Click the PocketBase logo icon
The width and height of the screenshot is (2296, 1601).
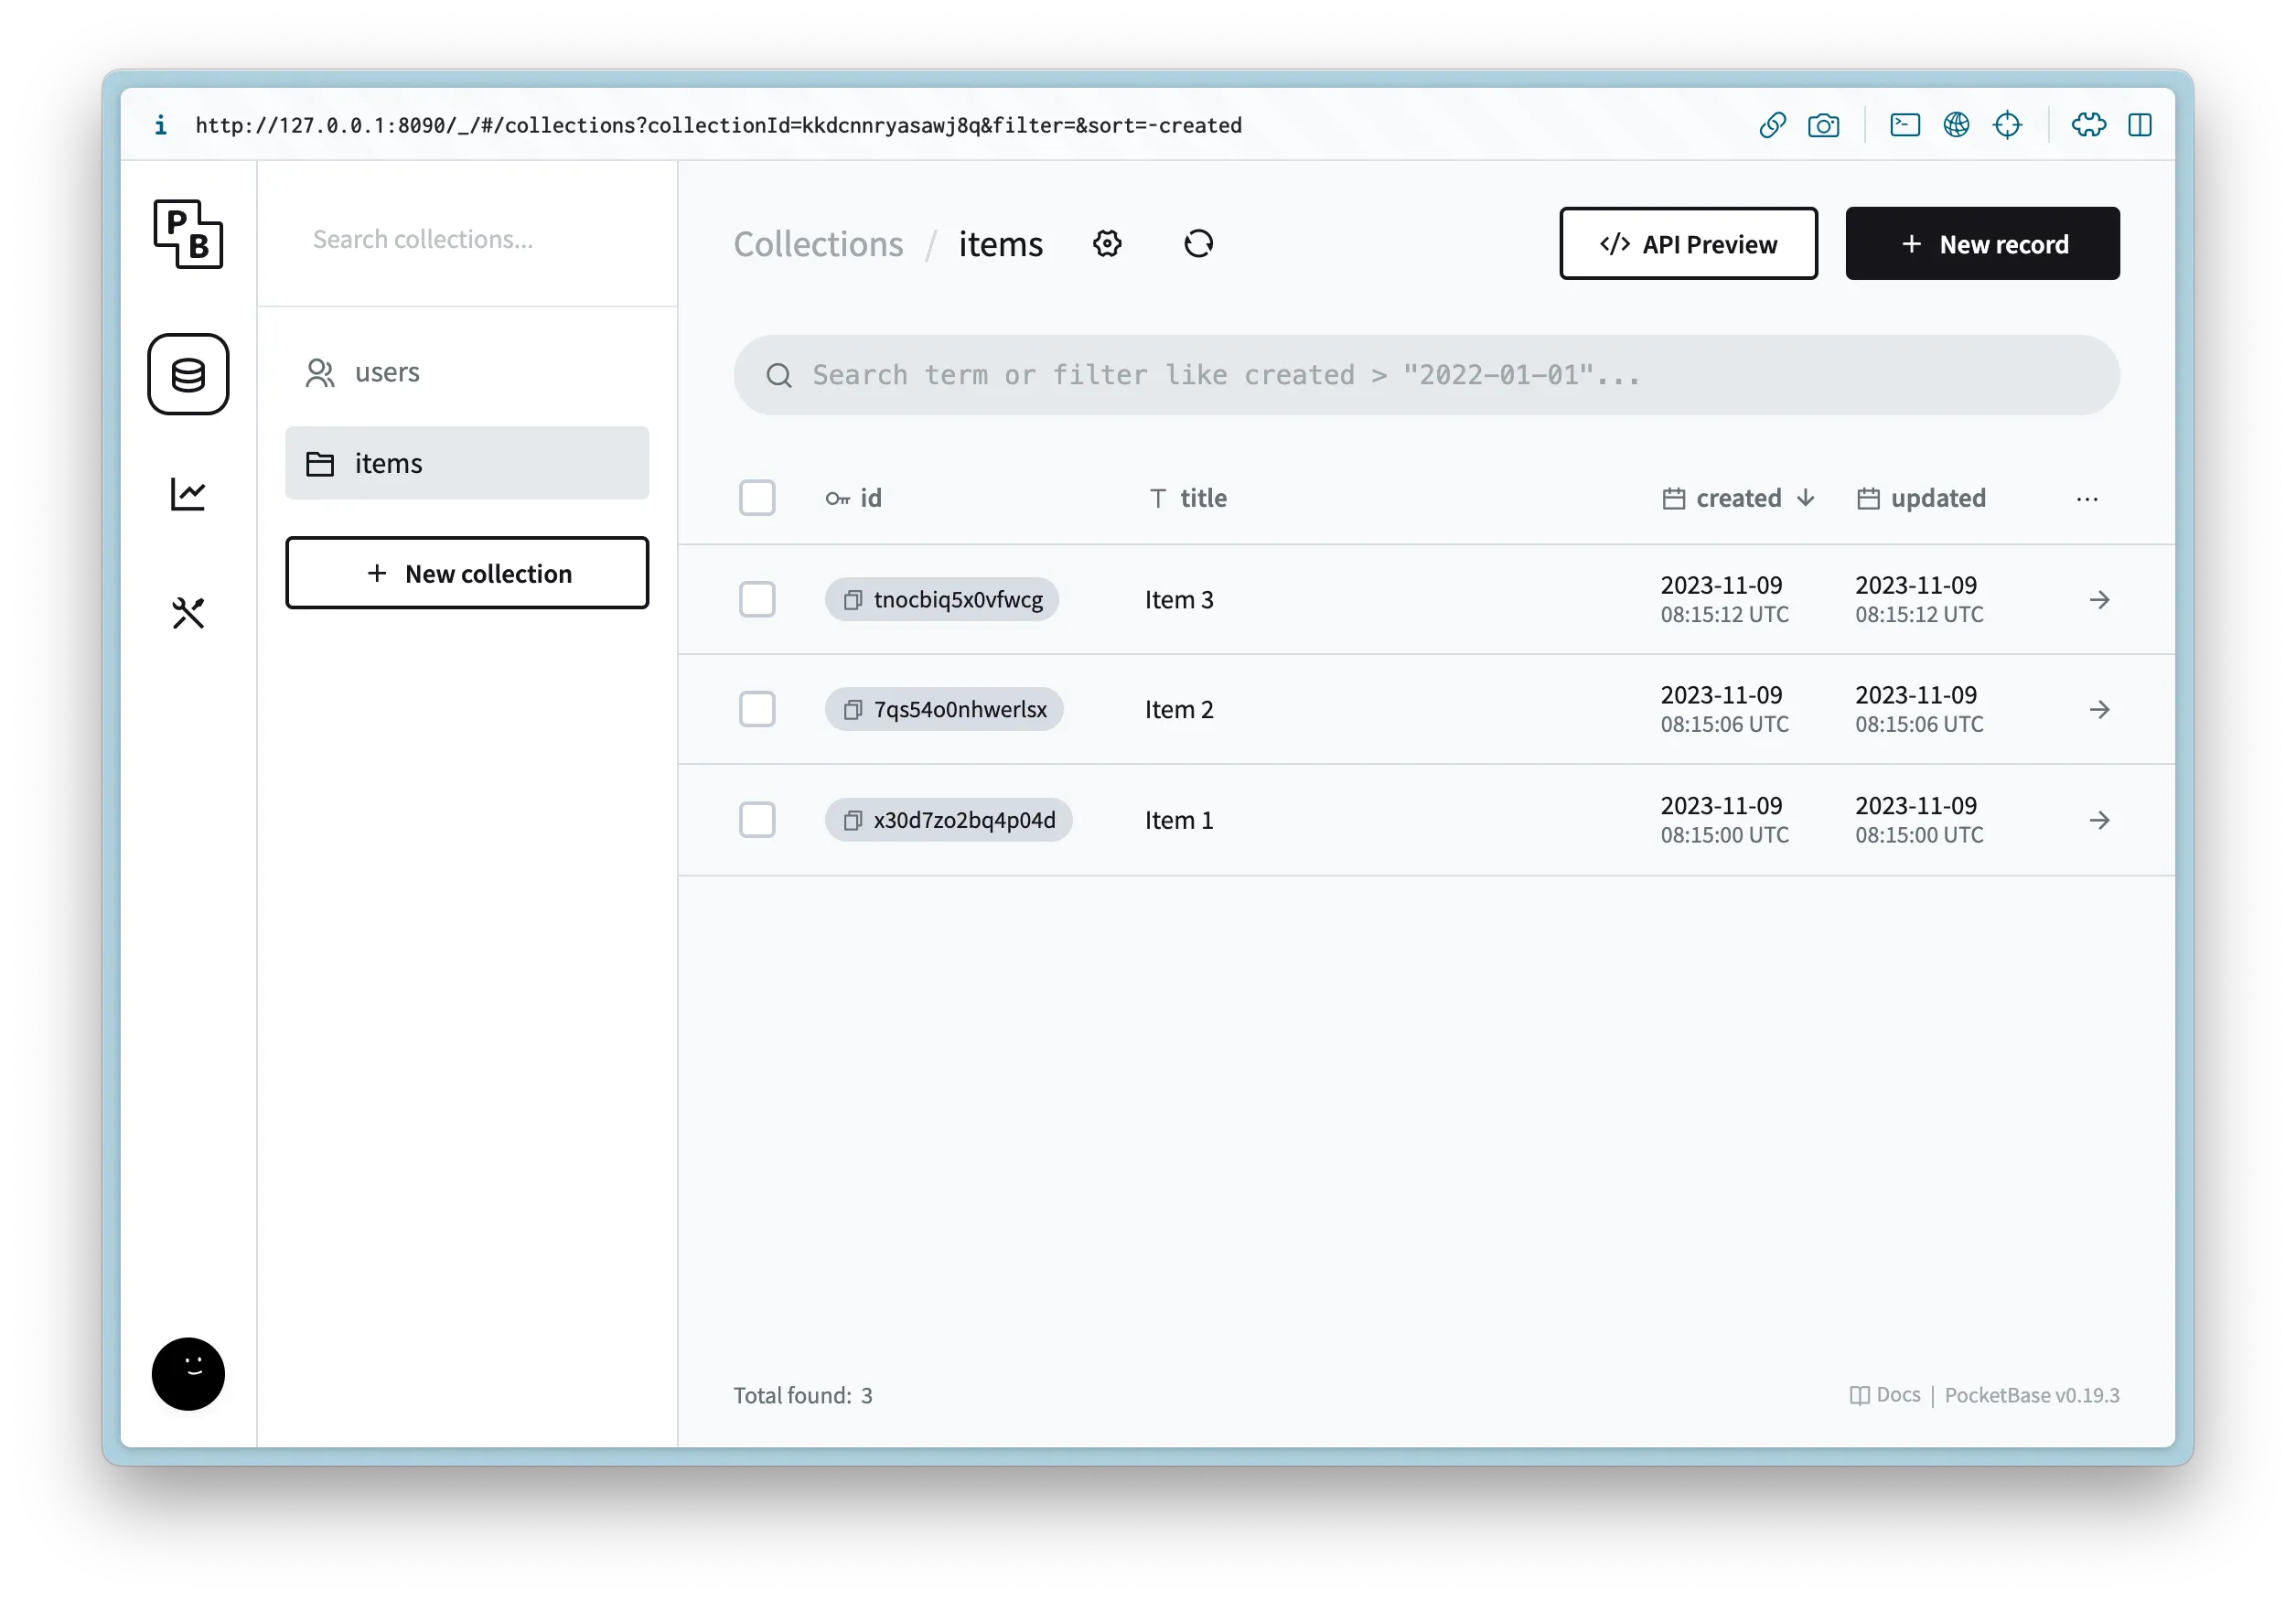tap(188, 234)
